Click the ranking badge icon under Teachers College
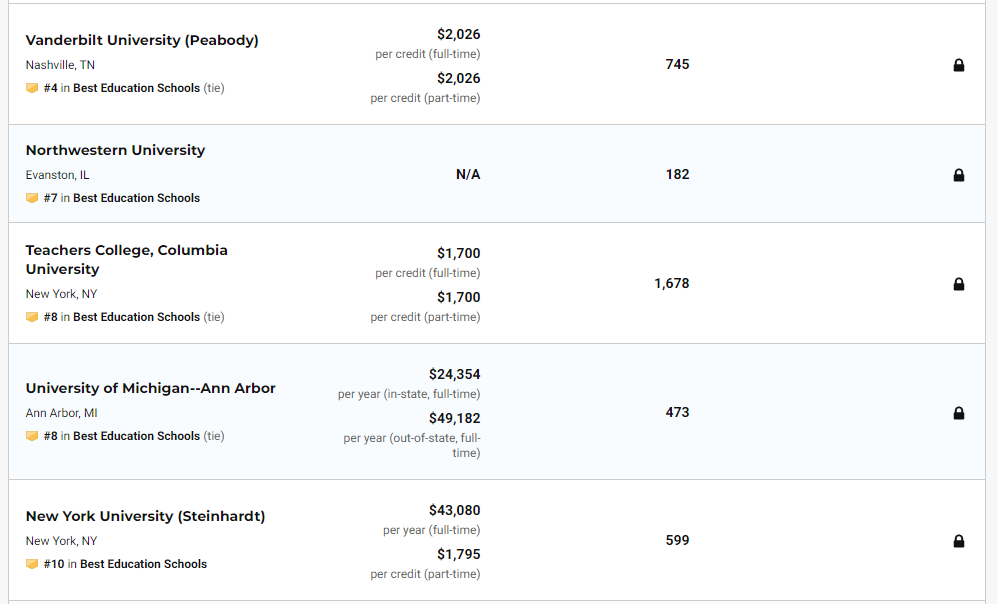Screen dimensions: 997x604 32,317
